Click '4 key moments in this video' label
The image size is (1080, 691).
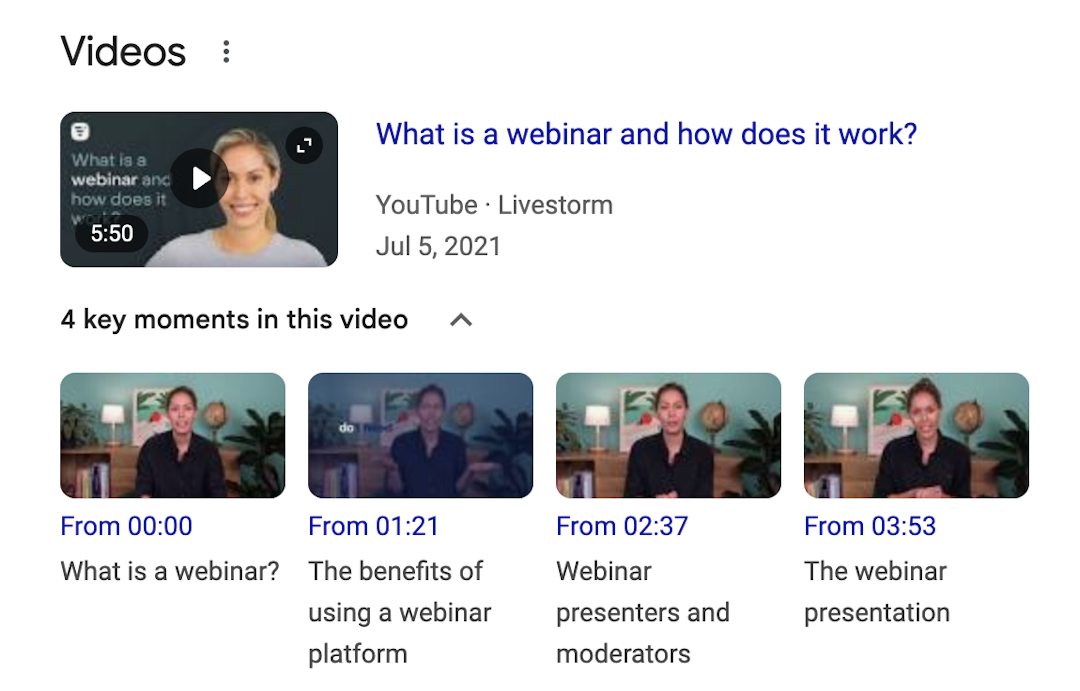[x=234, y=320]
